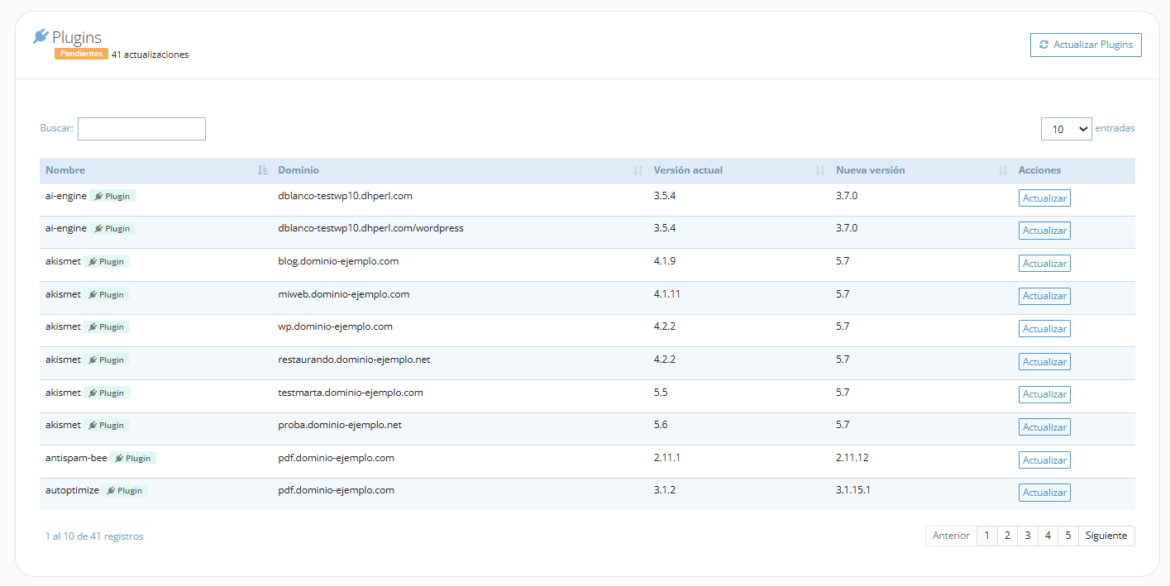Select page 3 in the pagination
This screenshot has width=1170, height=586.
(x=1027, y=536)
